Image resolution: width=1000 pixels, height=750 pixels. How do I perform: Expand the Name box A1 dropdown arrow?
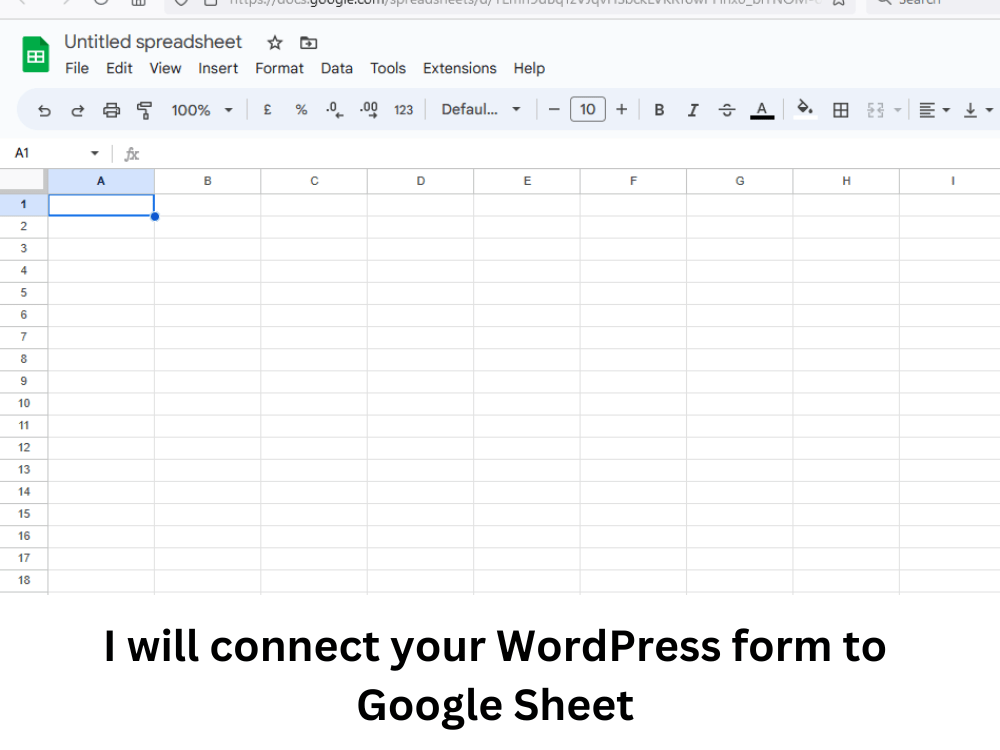point(94,153)
